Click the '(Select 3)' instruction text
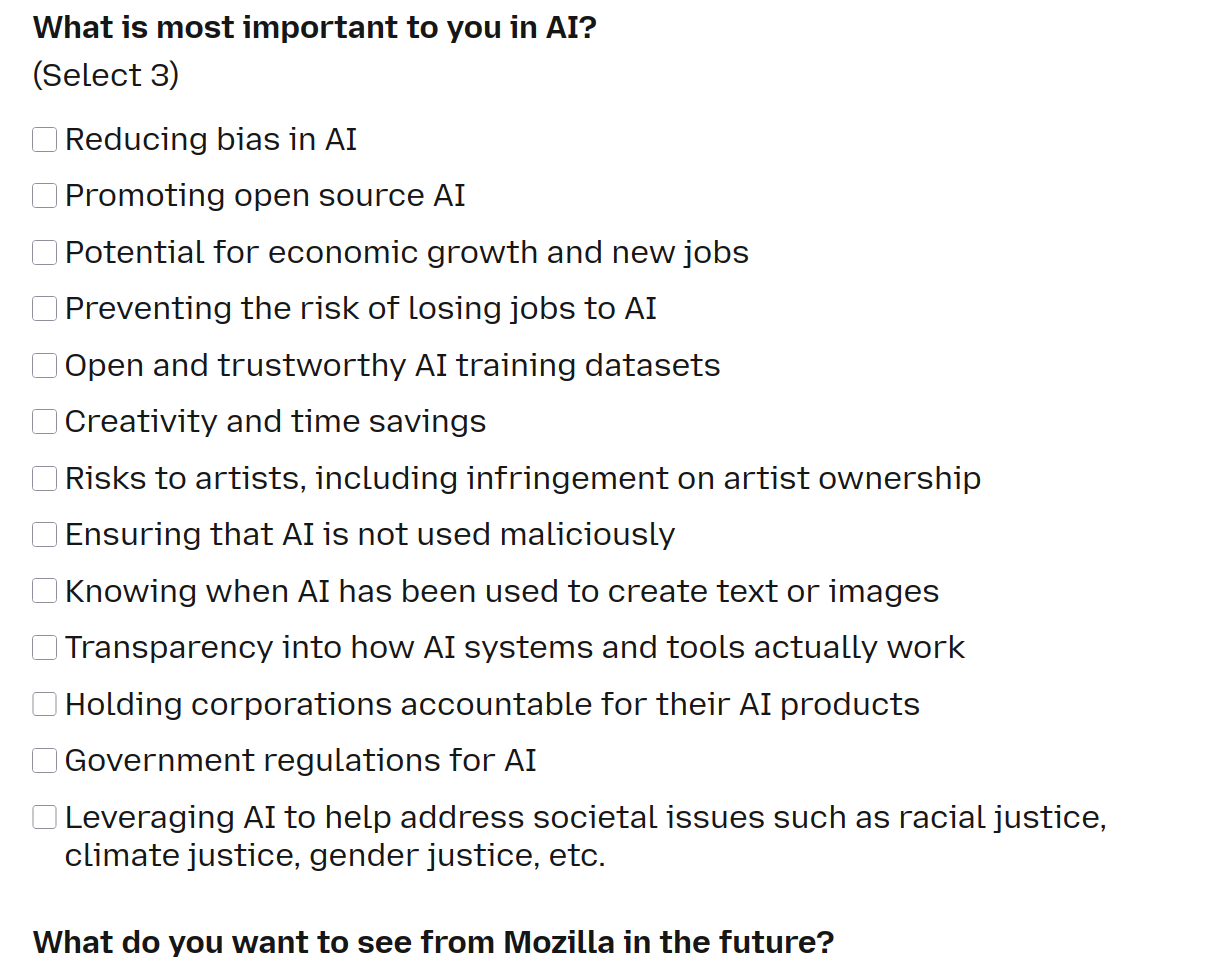Viewport: 1208px width, 957px height. tap(106, 75)
